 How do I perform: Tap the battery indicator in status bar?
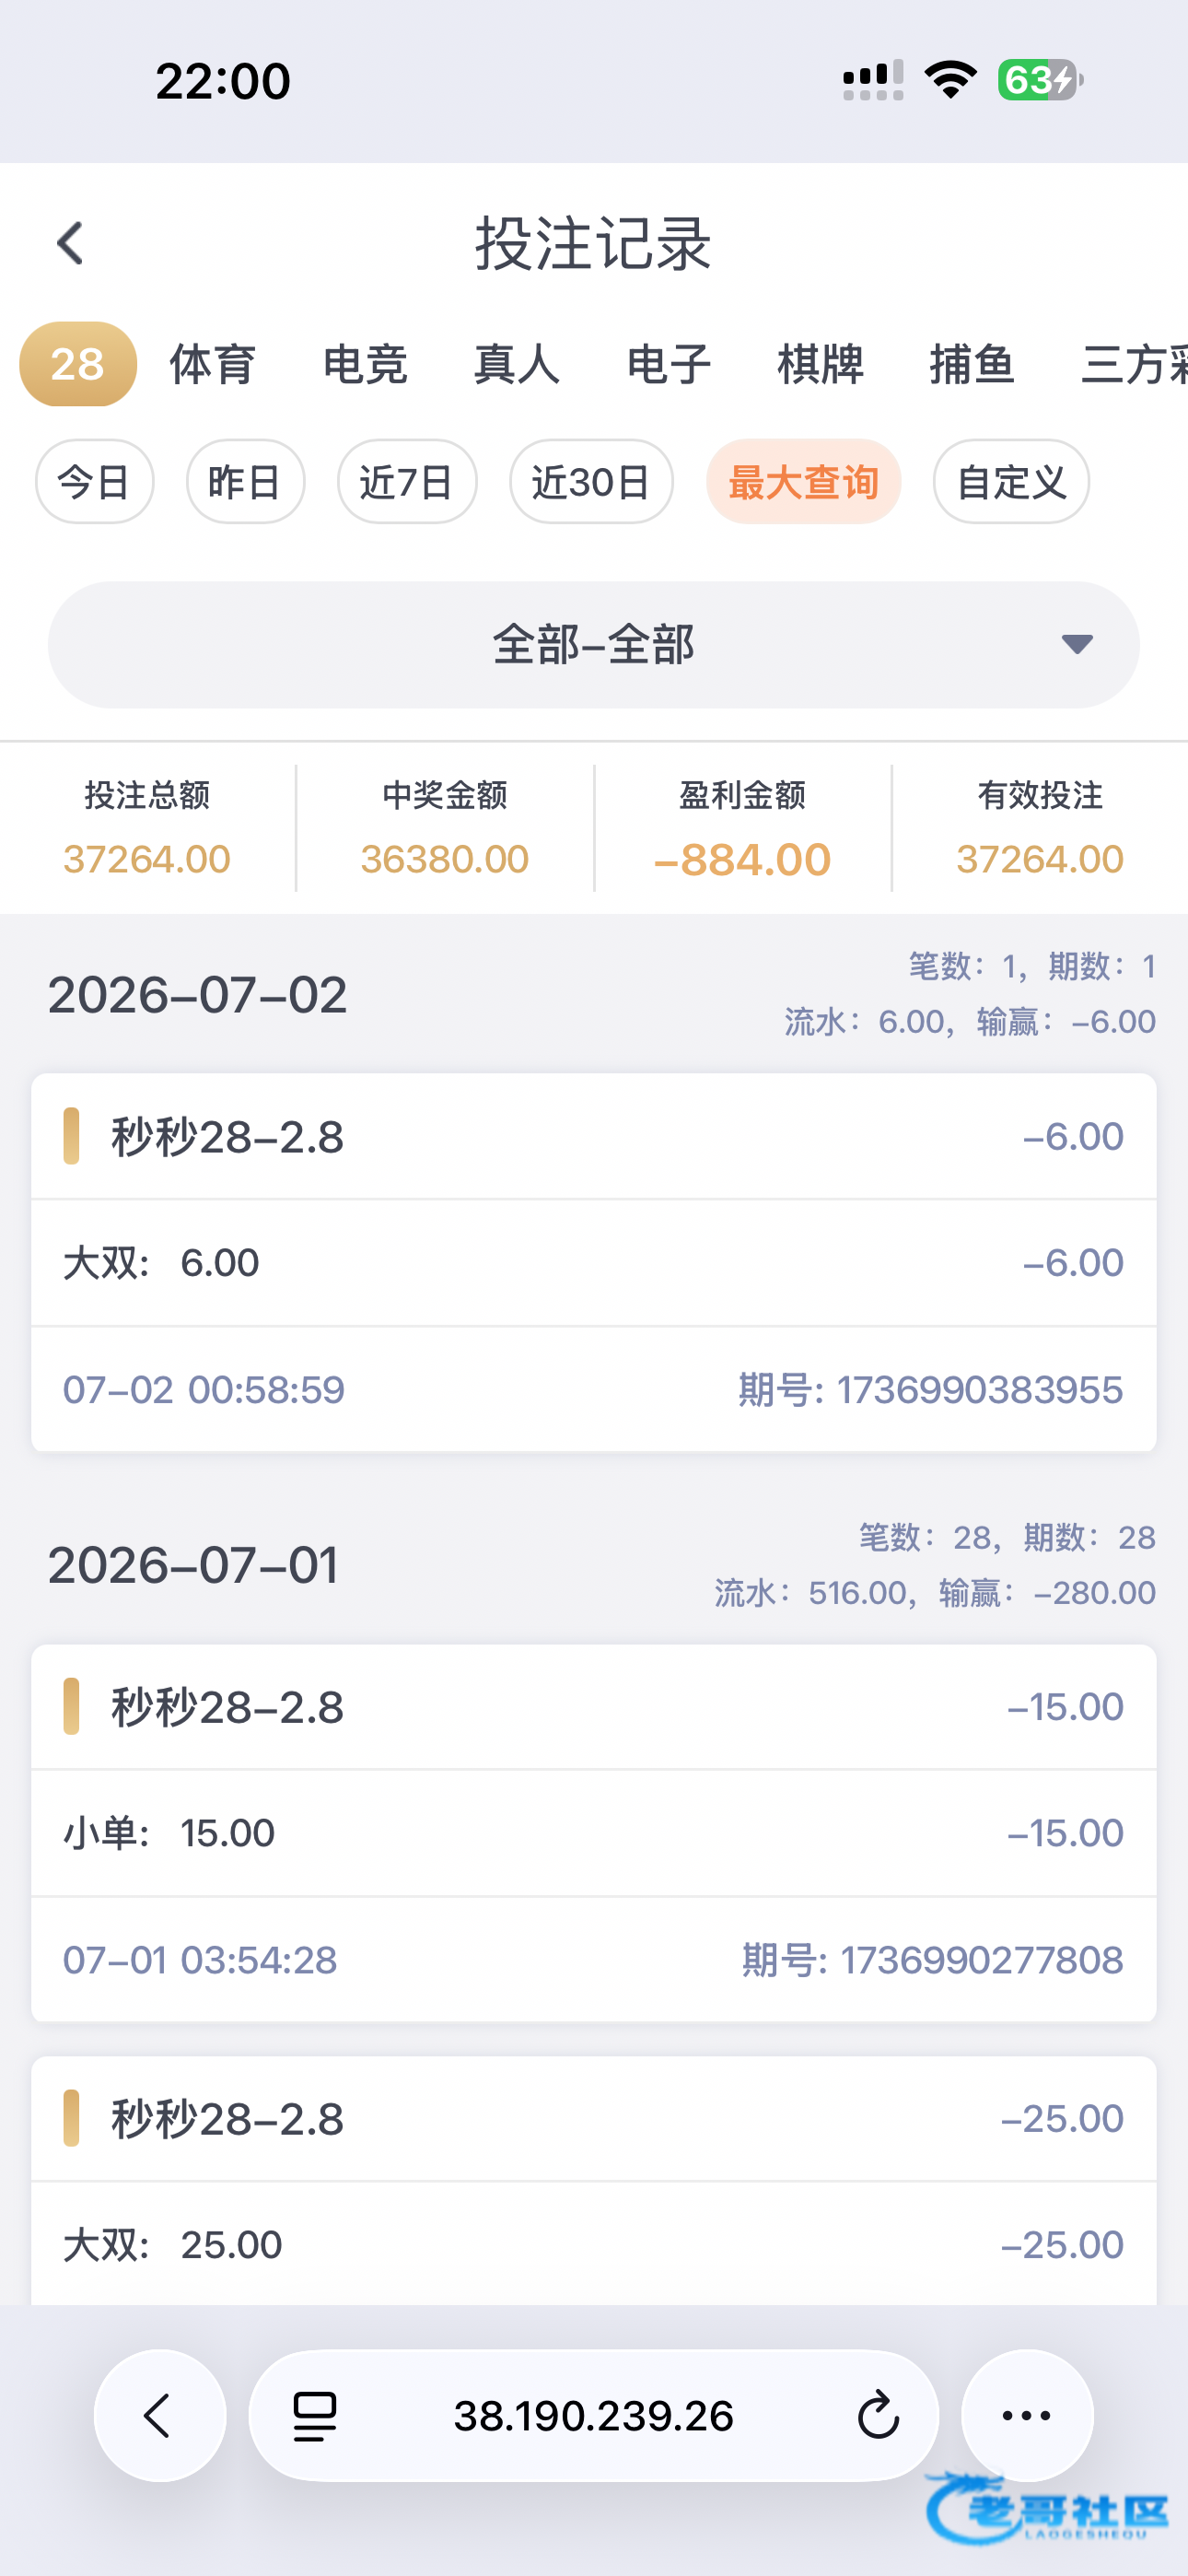[1040, 80]
